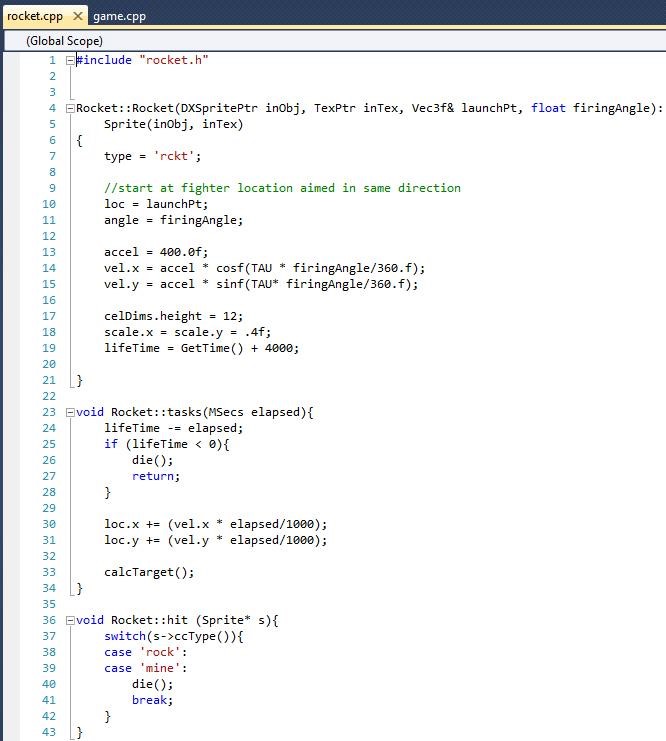Collapse the #include region at line 1
This screenshot has height=741, width=666.
pos(70,60)
